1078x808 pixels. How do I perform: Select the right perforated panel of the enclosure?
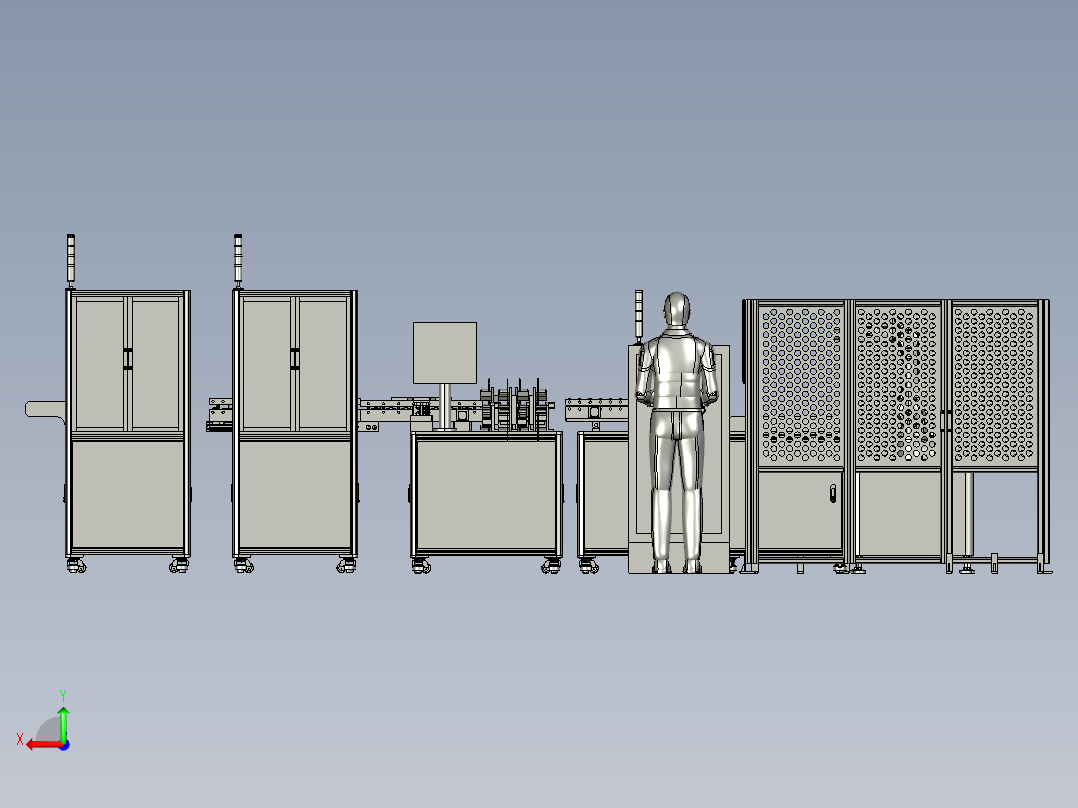coord(994,385)
